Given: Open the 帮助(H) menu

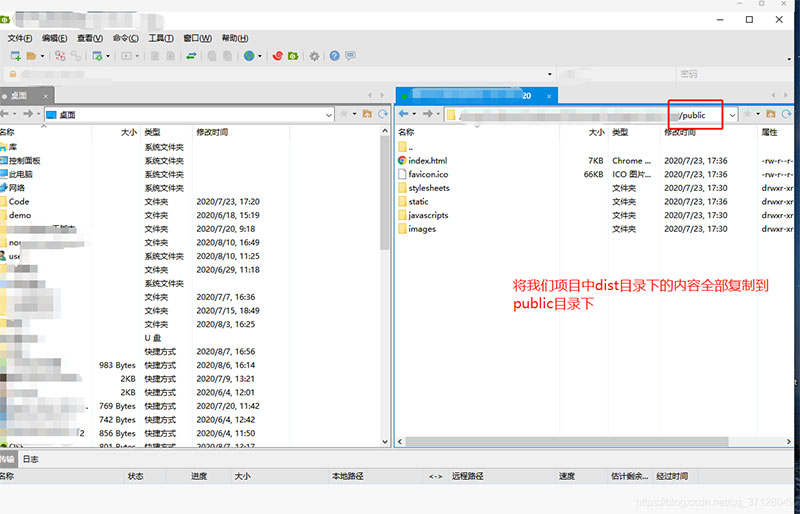Looking at the screenshot, I should 235,38.
